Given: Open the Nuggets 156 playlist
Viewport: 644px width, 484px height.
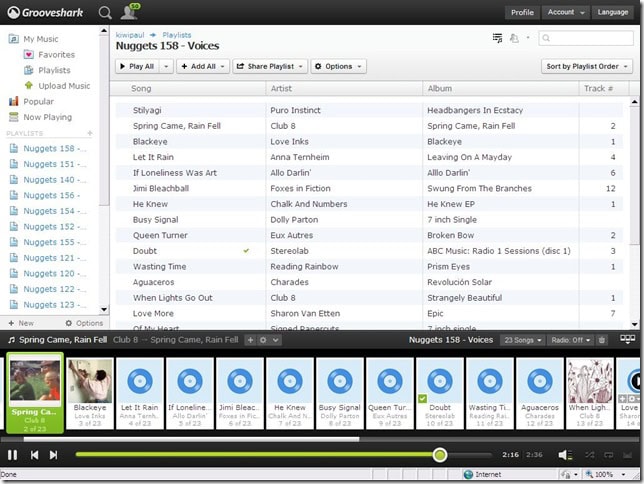Looking at the screenshot, I should click(x=45, y=195).
